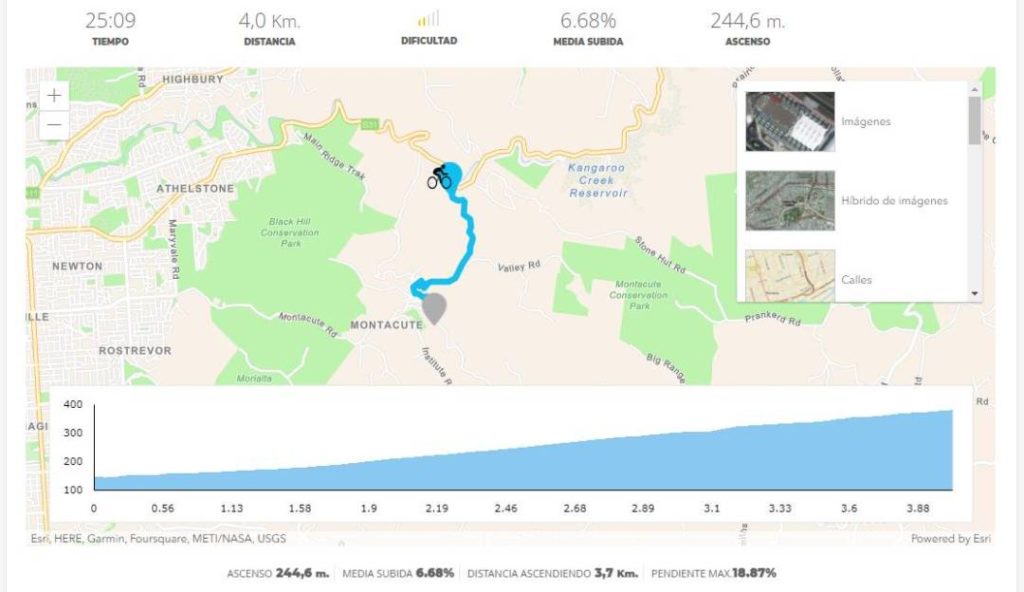Click the difficulty signal bars icon
The image size is (1024, 592).
[428, 18]
